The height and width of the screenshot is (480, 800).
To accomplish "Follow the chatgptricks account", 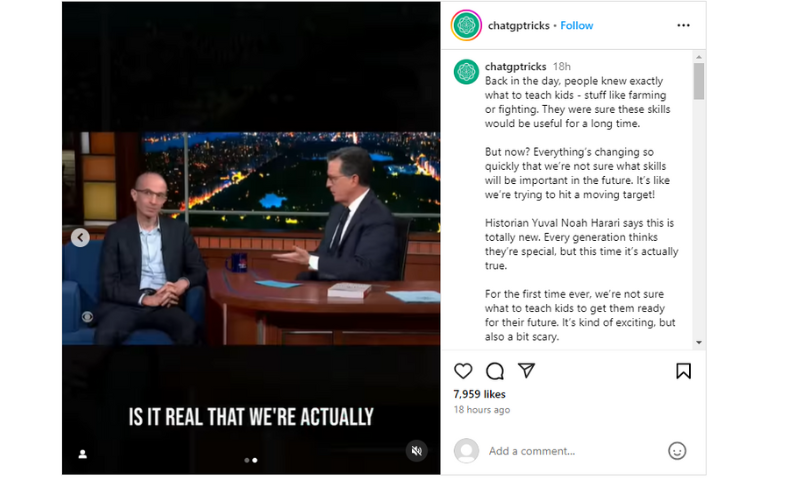I will pos(577,26).
